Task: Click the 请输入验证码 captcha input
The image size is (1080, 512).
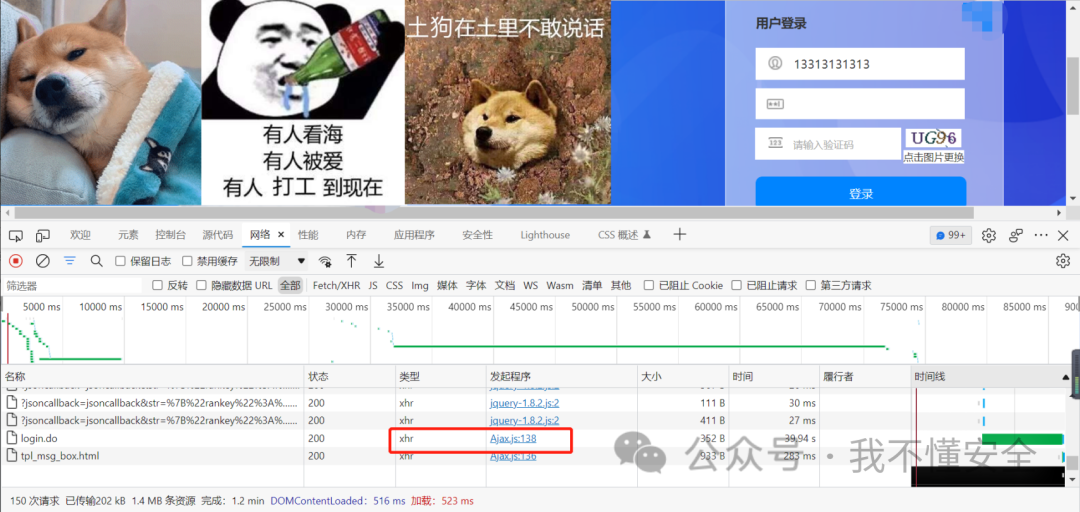Action: click(x=828, y=144)
